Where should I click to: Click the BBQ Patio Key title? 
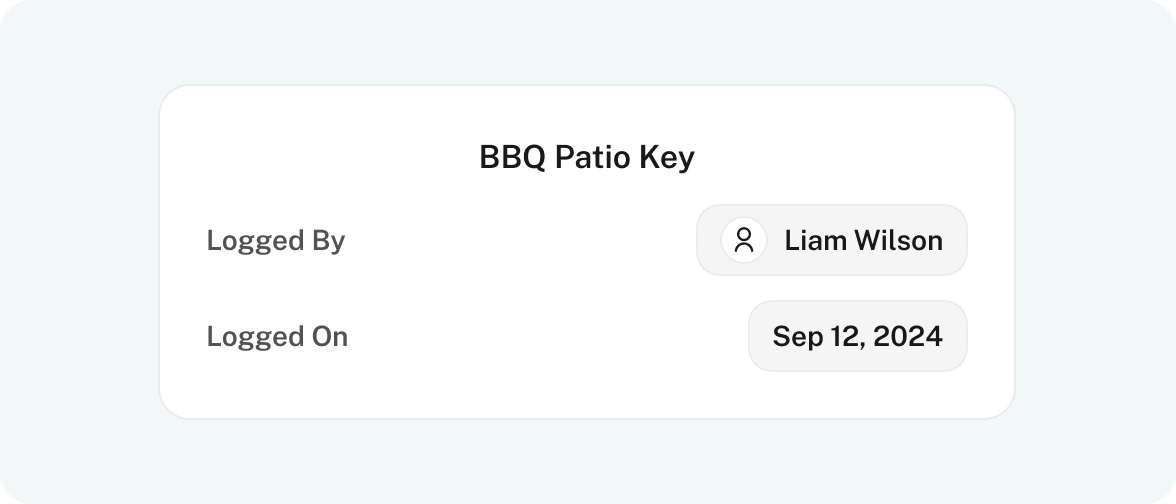[587, 158]
